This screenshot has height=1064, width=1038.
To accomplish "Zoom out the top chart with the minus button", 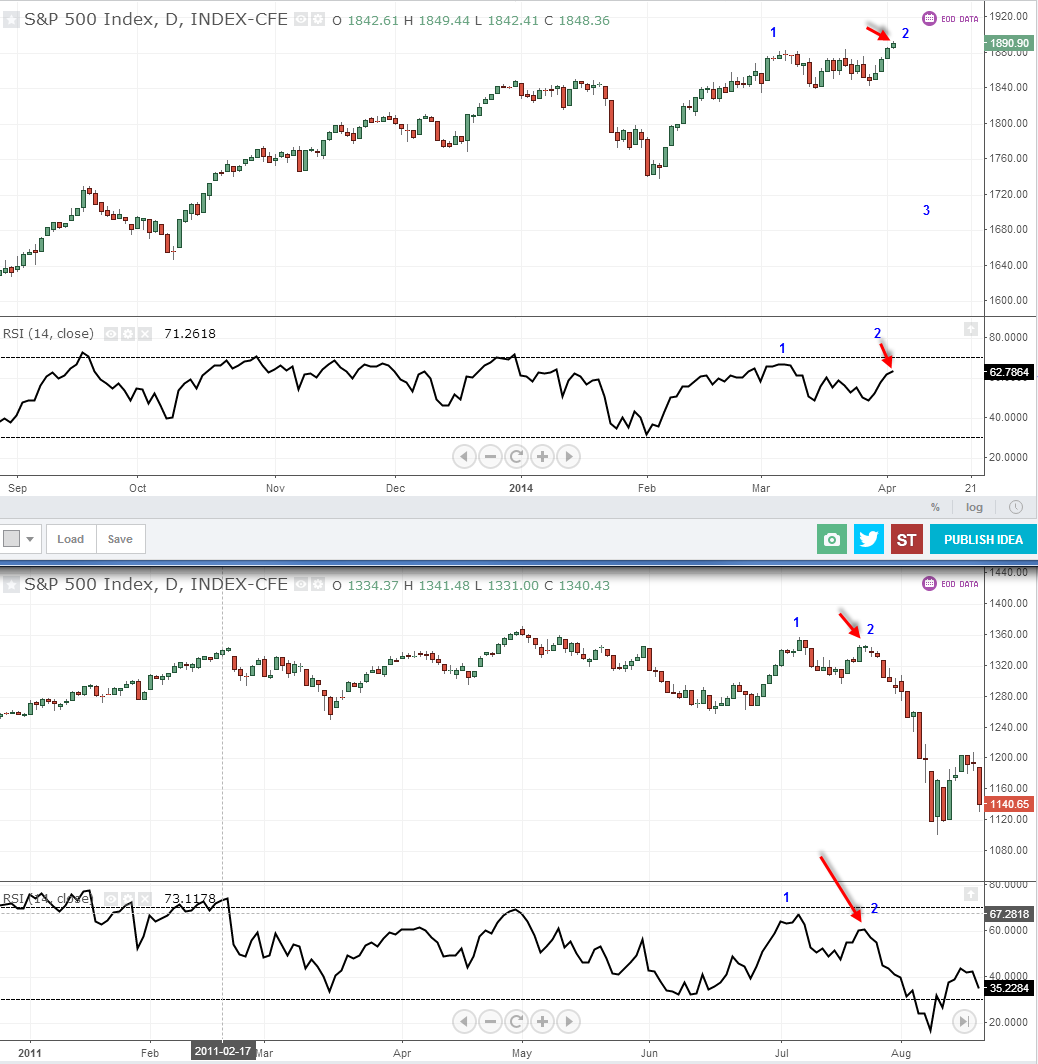I will (490, 457).
